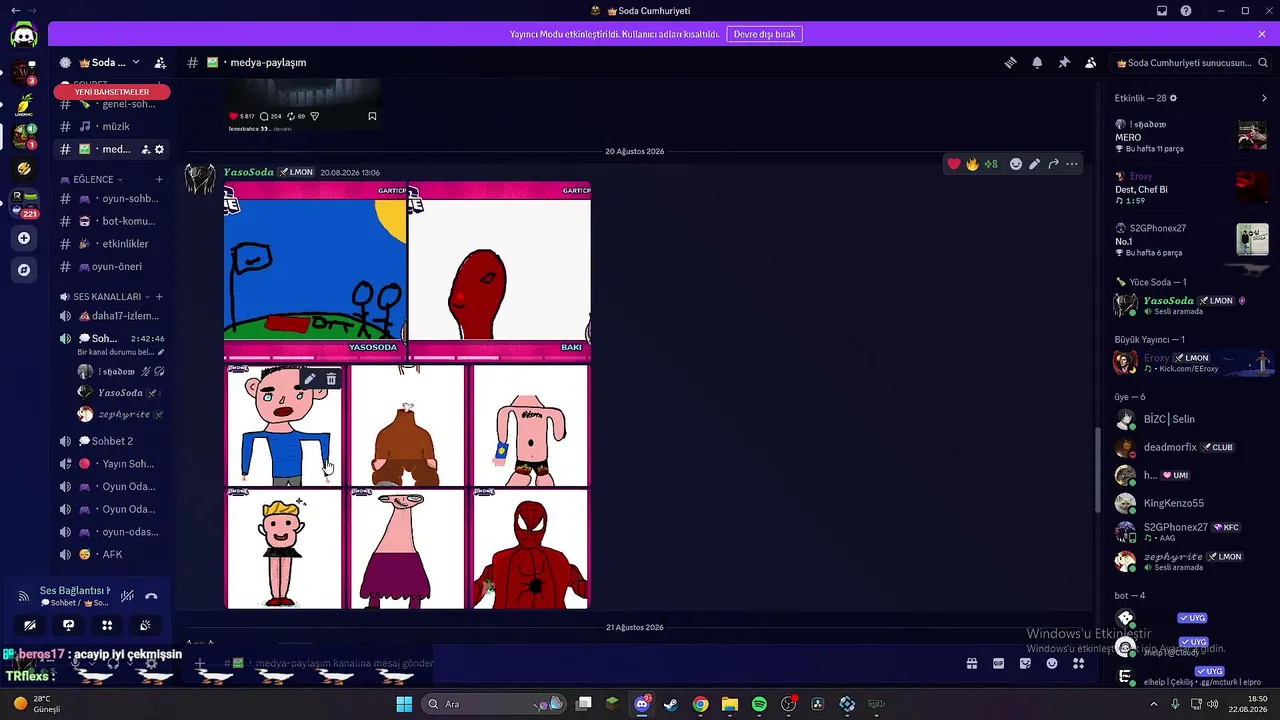
Task: Open emoji picker in message bar
Action: (1052, 663)
